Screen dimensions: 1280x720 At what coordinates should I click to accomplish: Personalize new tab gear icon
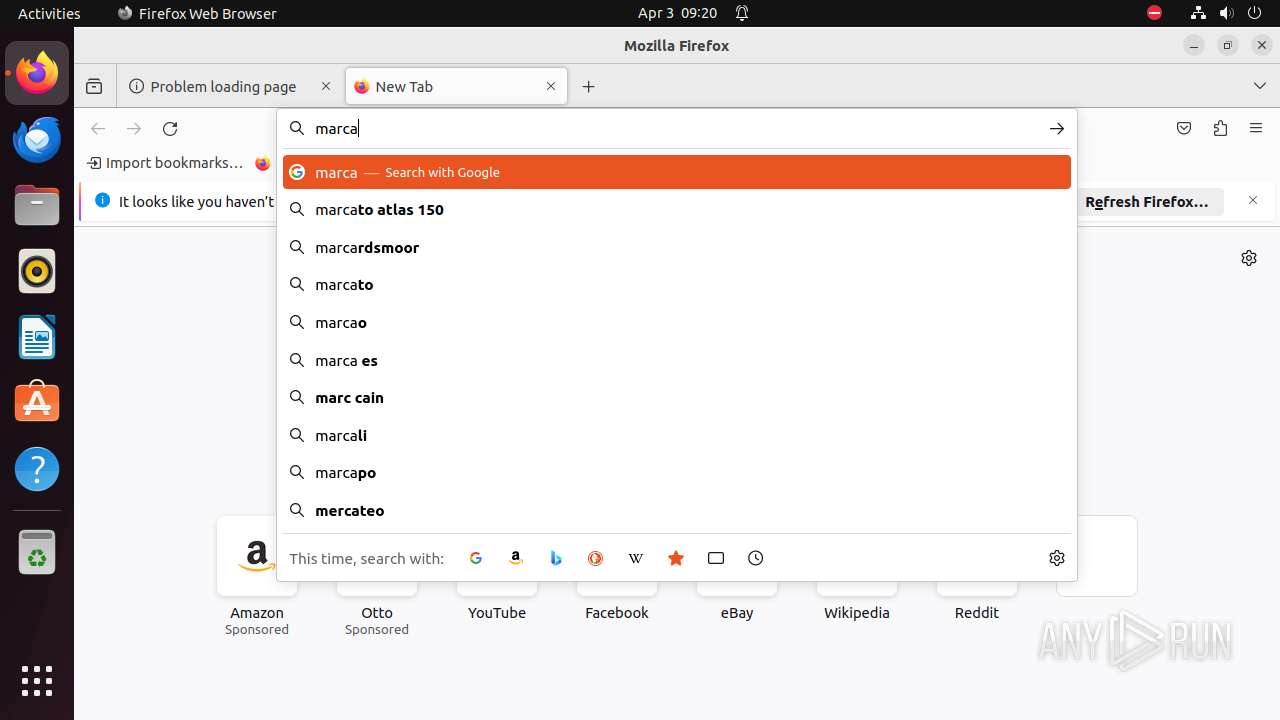coord(1249,258)
